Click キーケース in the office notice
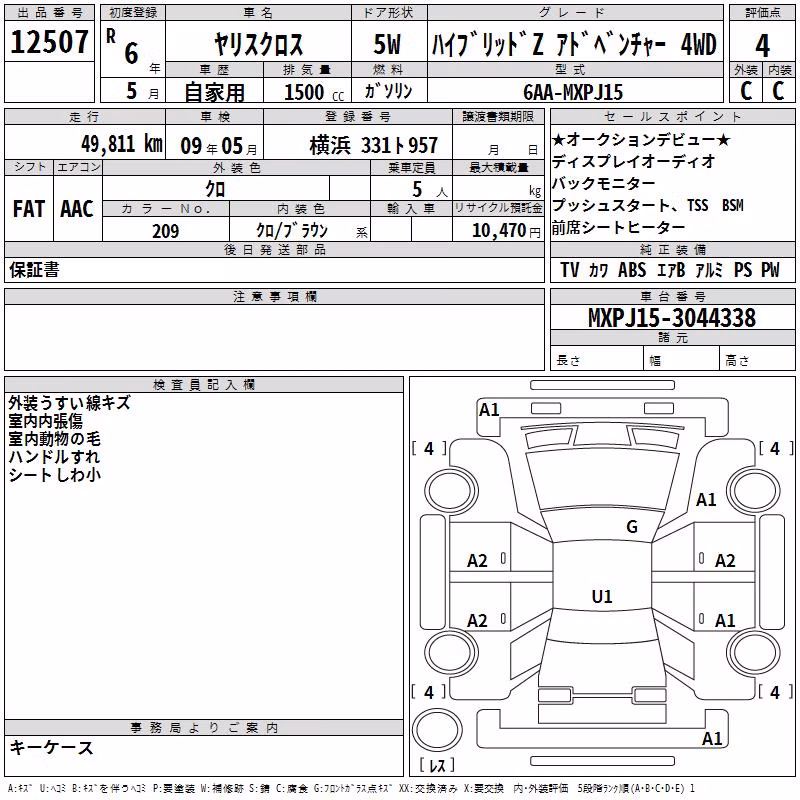This screenshot has width=800, height=800. [x=52, y=748]
